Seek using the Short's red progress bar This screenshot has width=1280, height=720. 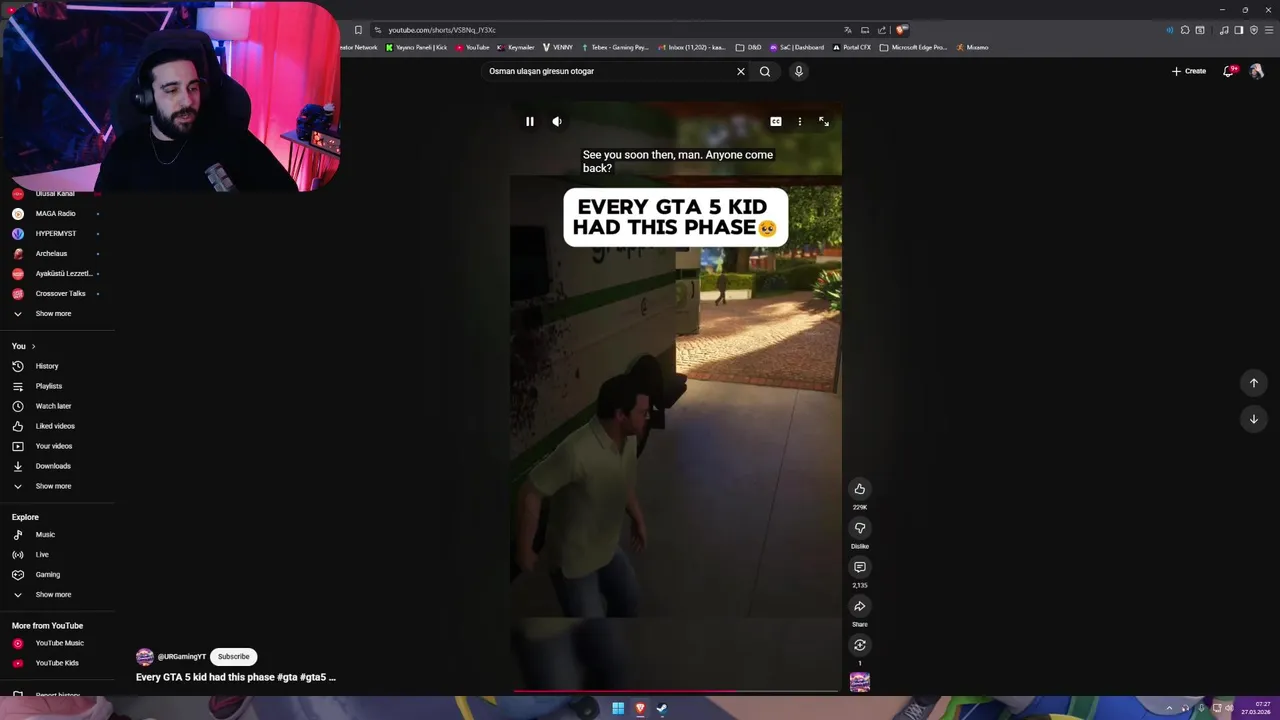676,691
